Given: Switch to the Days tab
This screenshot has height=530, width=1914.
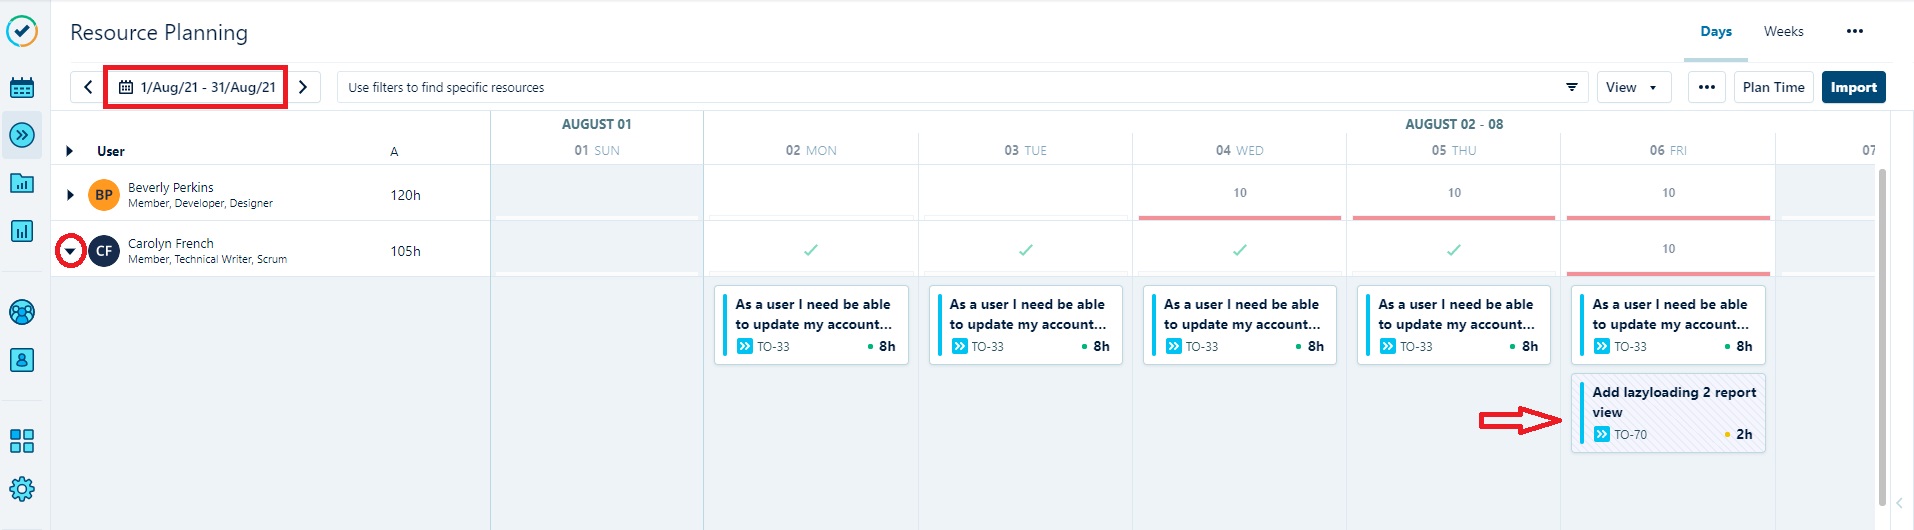Looking at the screenshot, I should [1716, 32].
